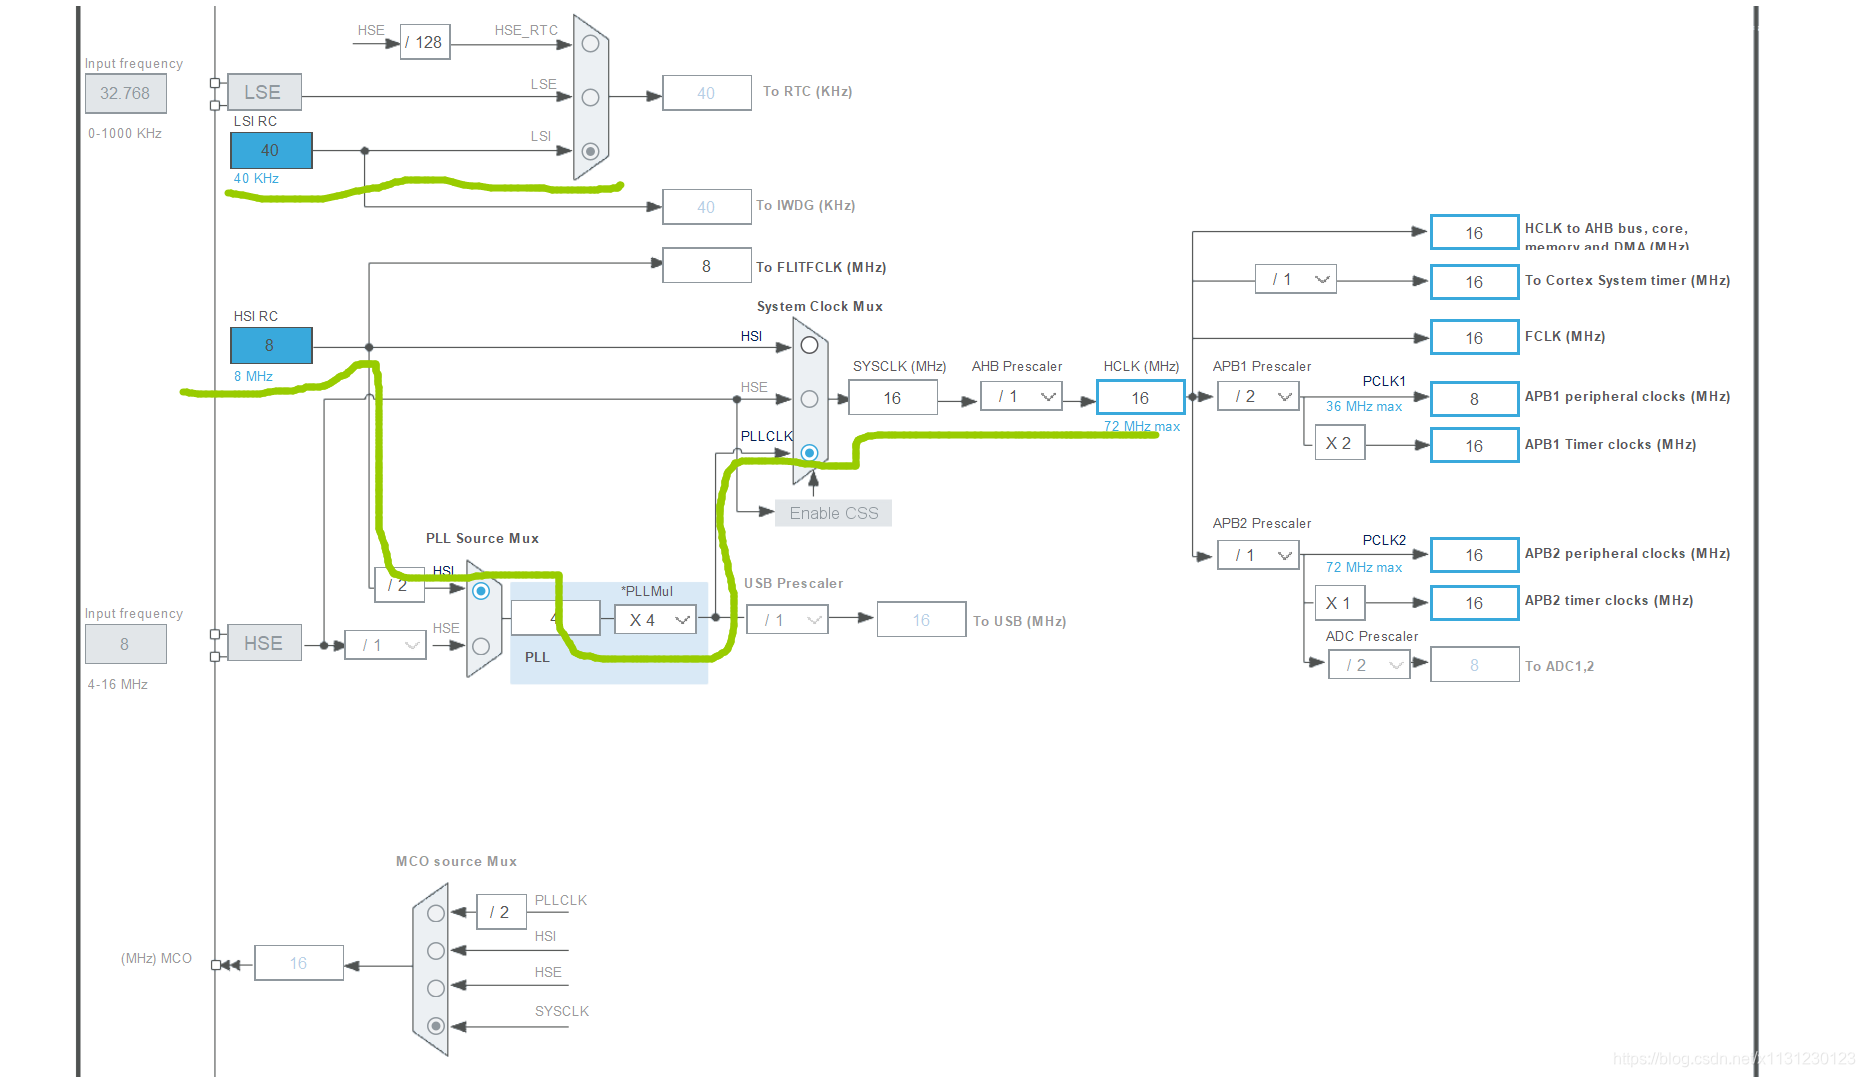Screen dimensions: 1865x1077
Task: Click APB2 peripheral clocks value box
Action: click(x=1475, y=555)
